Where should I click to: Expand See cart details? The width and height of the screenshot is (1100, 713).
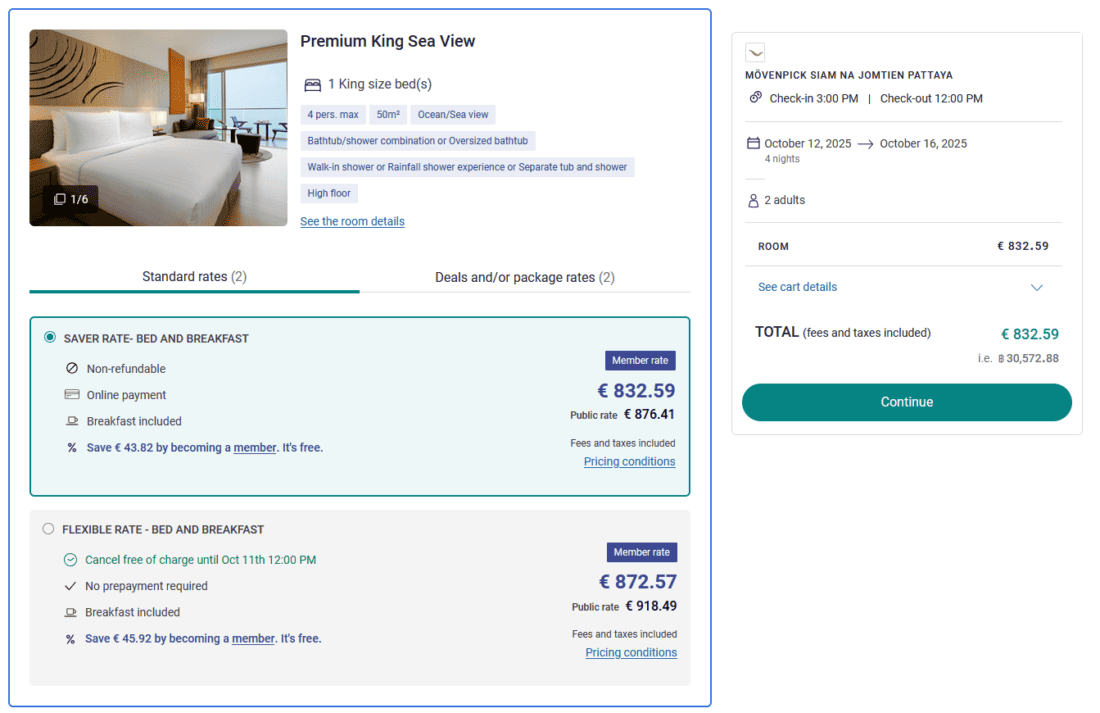point(797,287)
